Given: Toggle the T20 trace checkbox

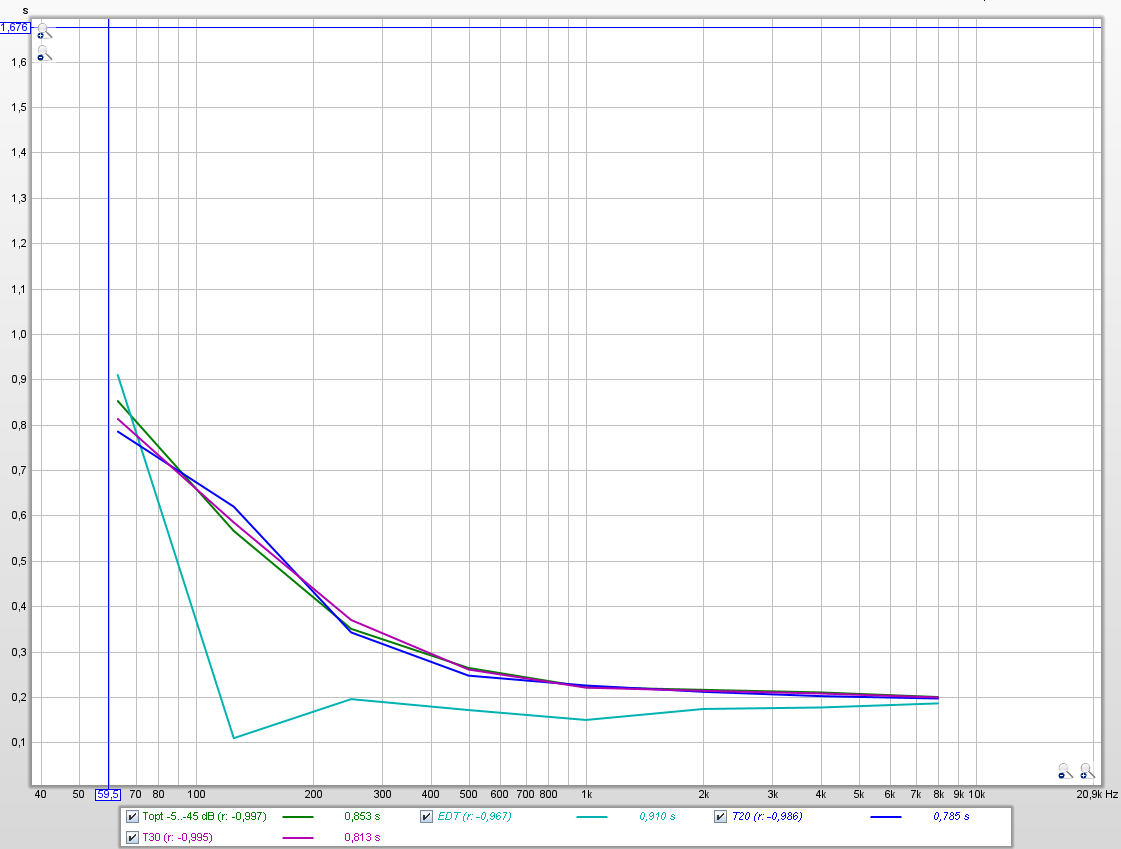Looking at the screenshot, I should [x=721, y=817].
